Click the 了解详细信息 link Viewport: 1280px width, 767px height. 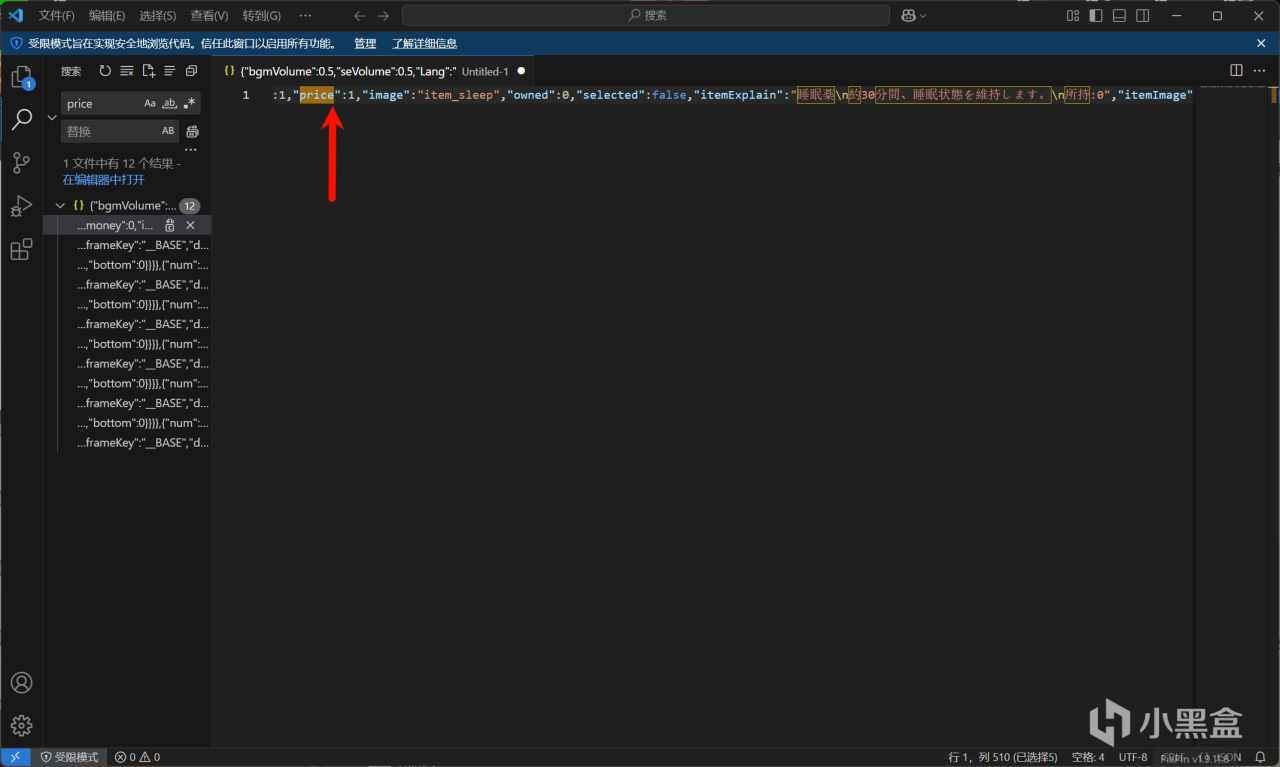click(424, 43)
